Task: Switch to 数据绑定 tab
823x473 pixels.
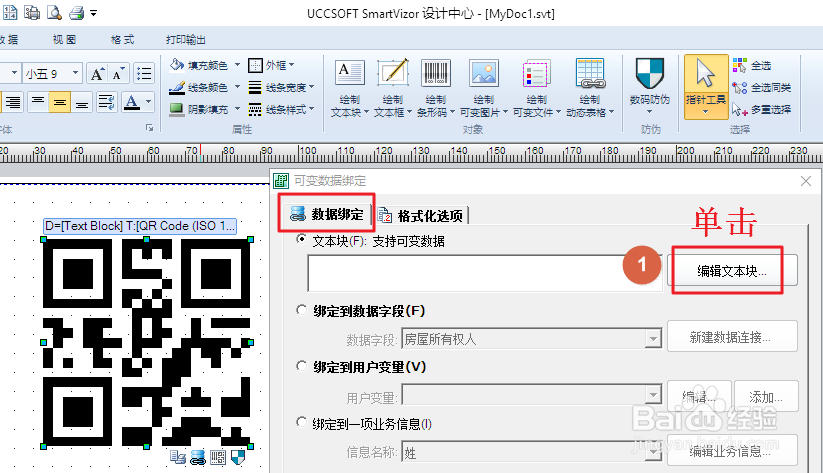Action: (326, 214)
